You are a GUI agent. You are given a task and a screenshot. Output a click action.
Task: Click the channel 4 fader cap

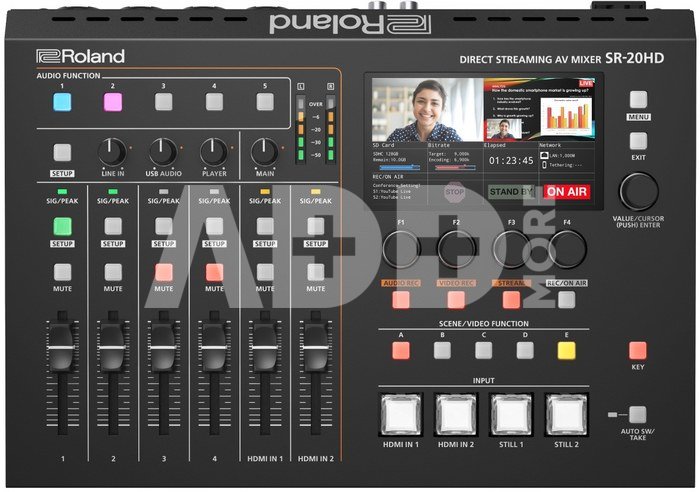(214, 346)
